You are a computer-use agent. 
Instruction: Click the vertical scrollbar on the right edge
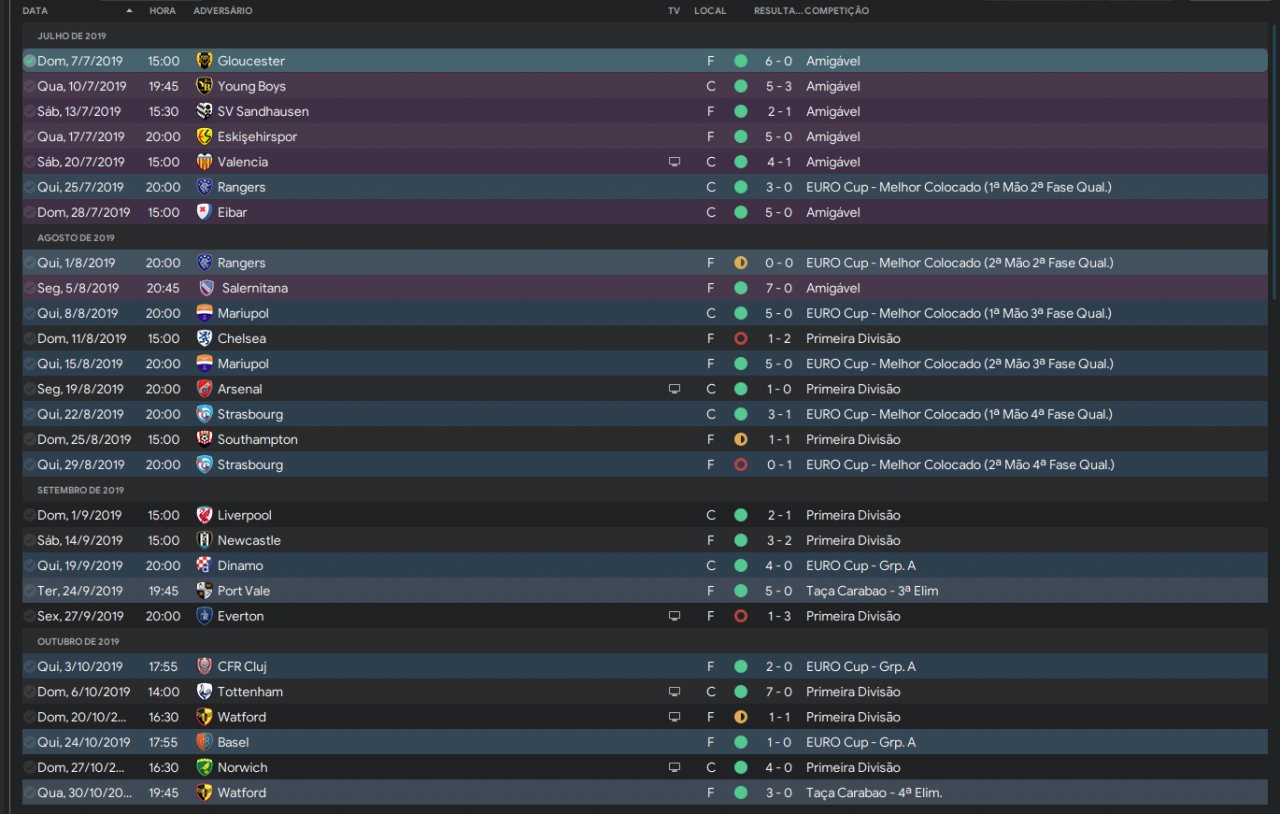tap(1274, 160)
